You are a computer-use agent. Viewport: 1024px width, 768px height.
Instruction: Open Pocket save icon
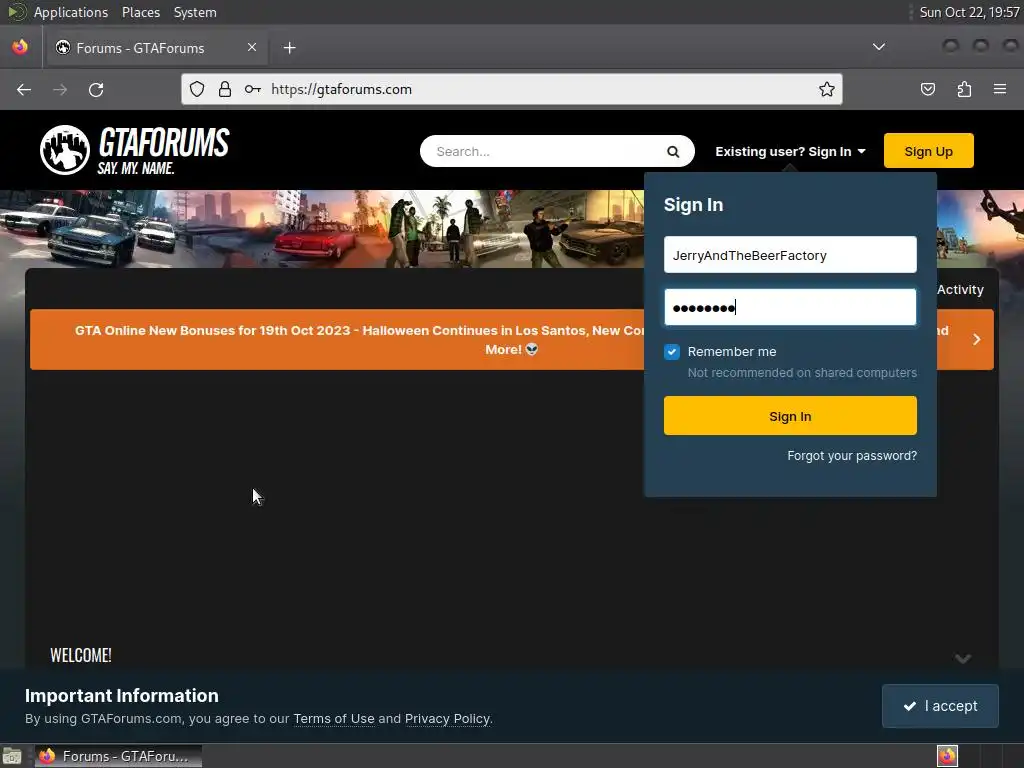point(928,89)
